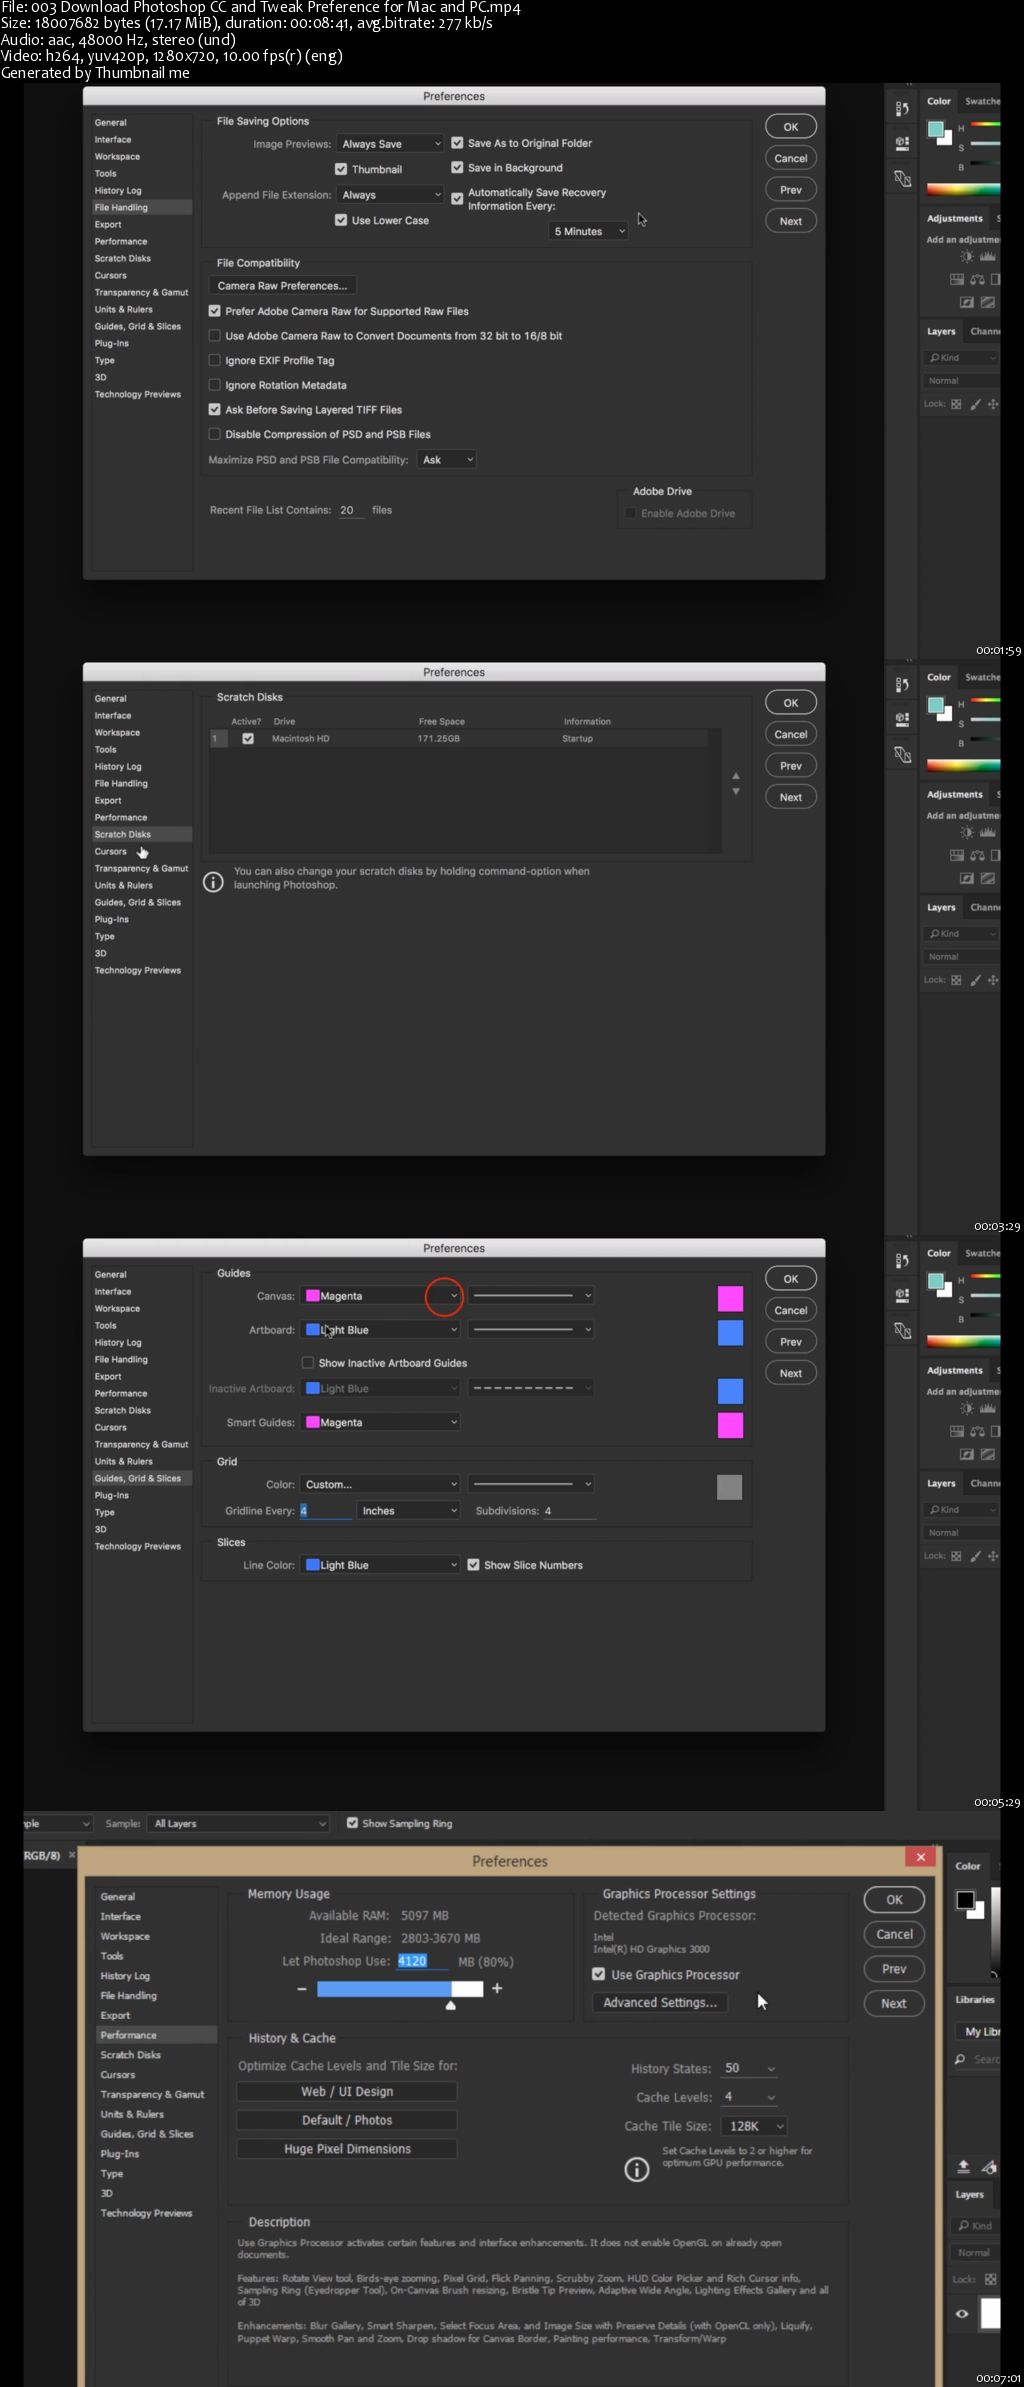Decrease memory with minus icon
The width and height of the screenshot is (1024, 2387).
[x=302, y=1989]
